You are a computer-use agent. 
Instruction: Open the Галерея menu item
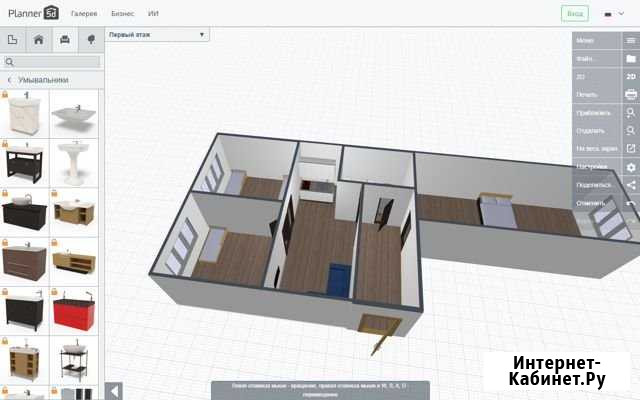click(x=84, y=14)
